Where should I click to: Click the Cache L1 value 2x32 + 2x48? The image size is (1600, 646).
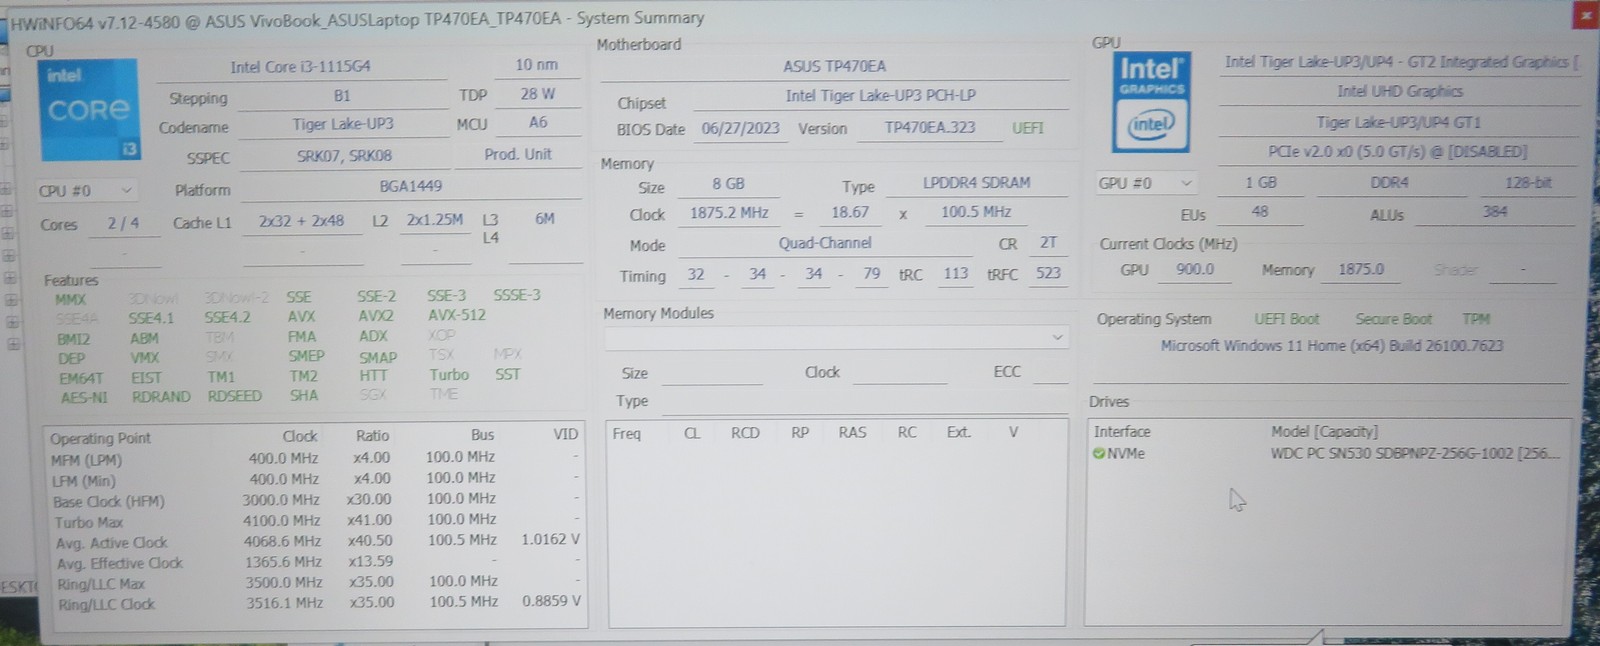tap(301, 221)
